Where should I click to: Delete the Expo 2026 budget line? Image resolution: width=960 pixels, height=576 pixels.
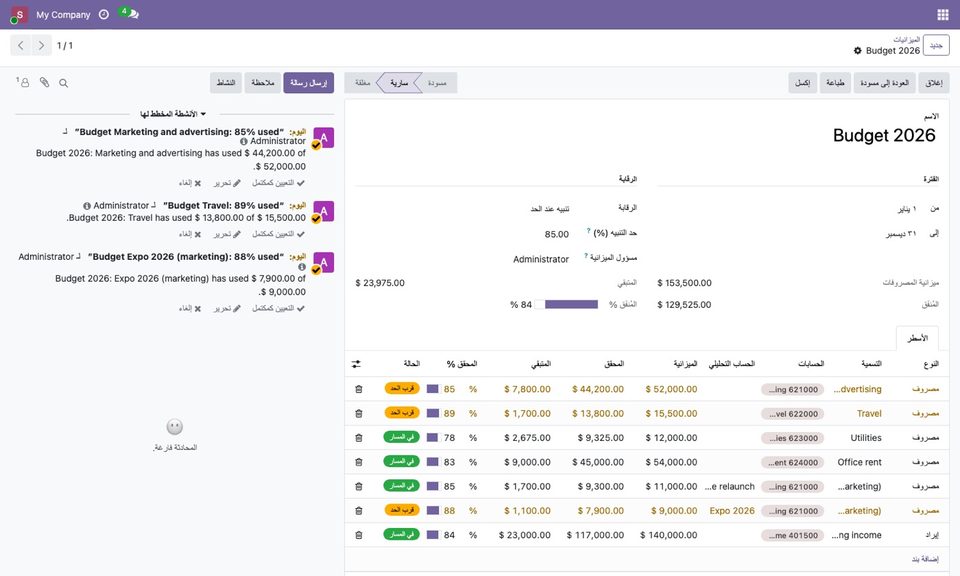point(359,511)
